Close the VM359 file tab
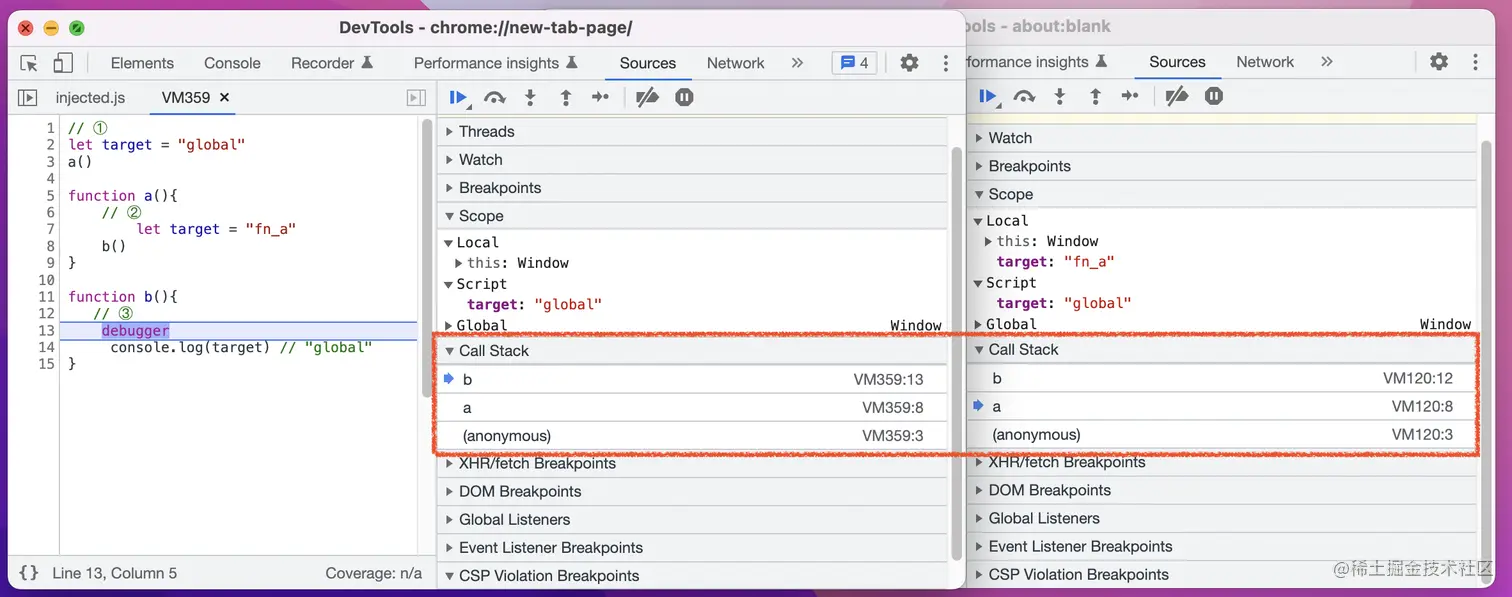This screenshot has width=1512, height=597. pyautogui.click(x=225, y=97)
